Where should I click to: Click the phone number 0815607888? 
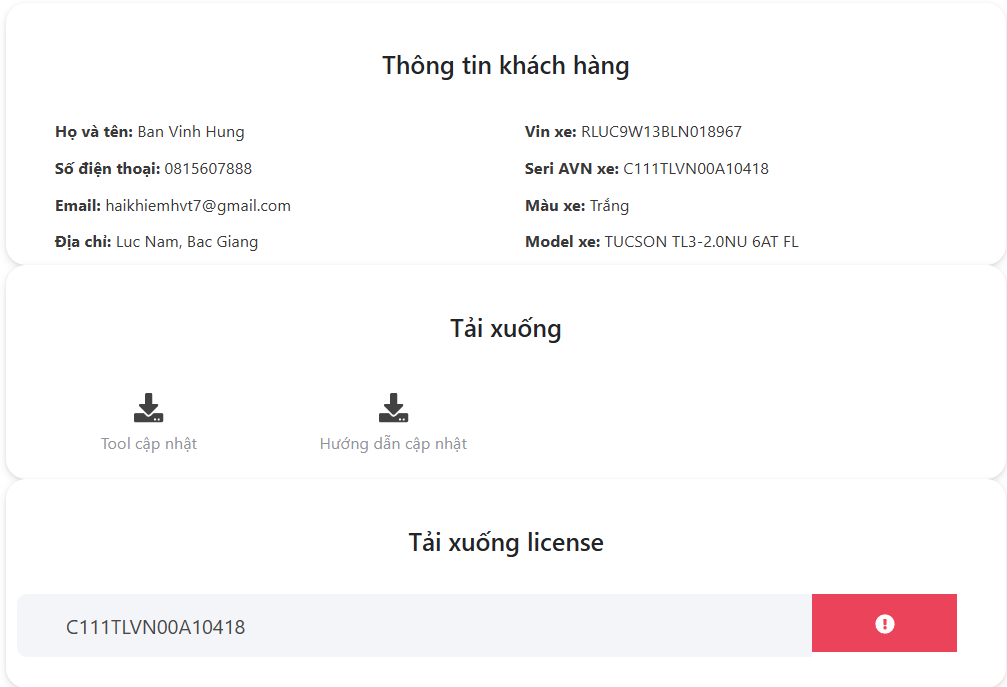[208, 169]
